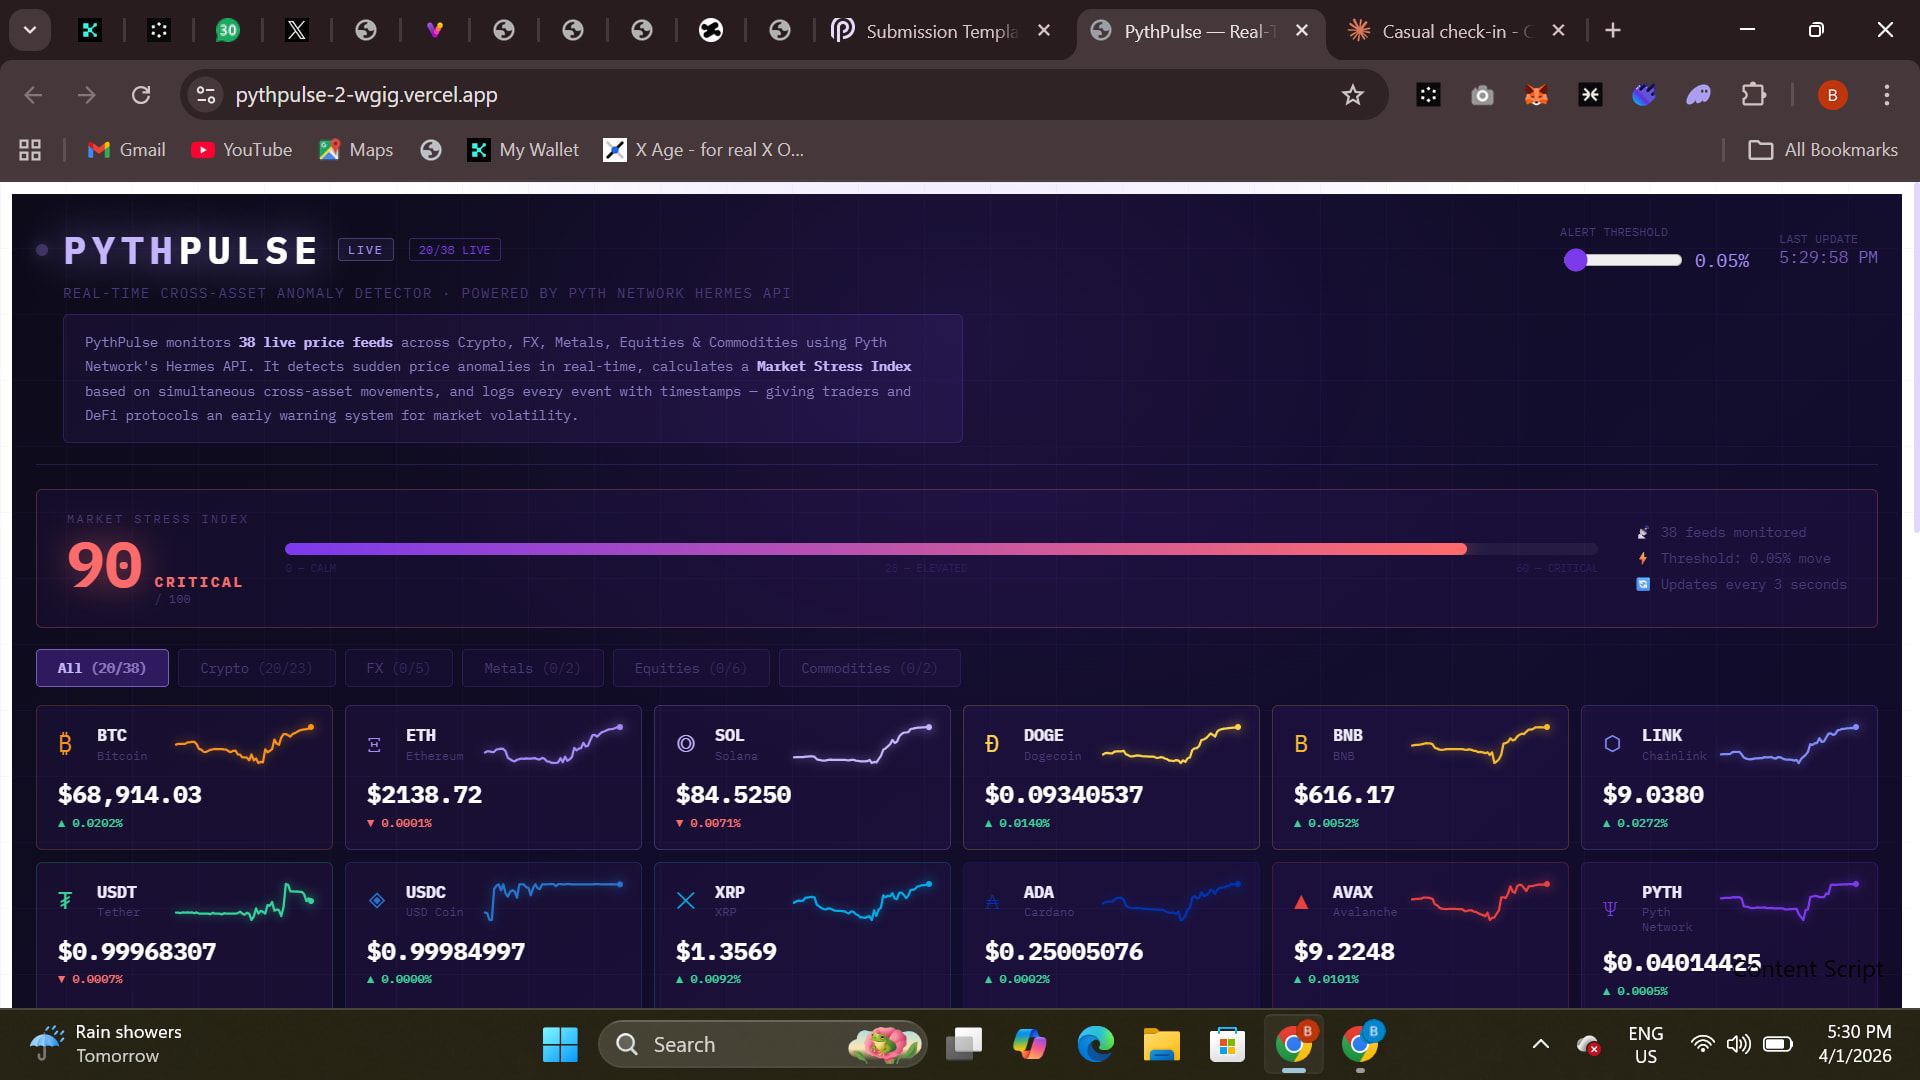The width and height of the screenshot is (1920, 1080).
Task: Click the LIVE status badge
Action: (365, 250)
